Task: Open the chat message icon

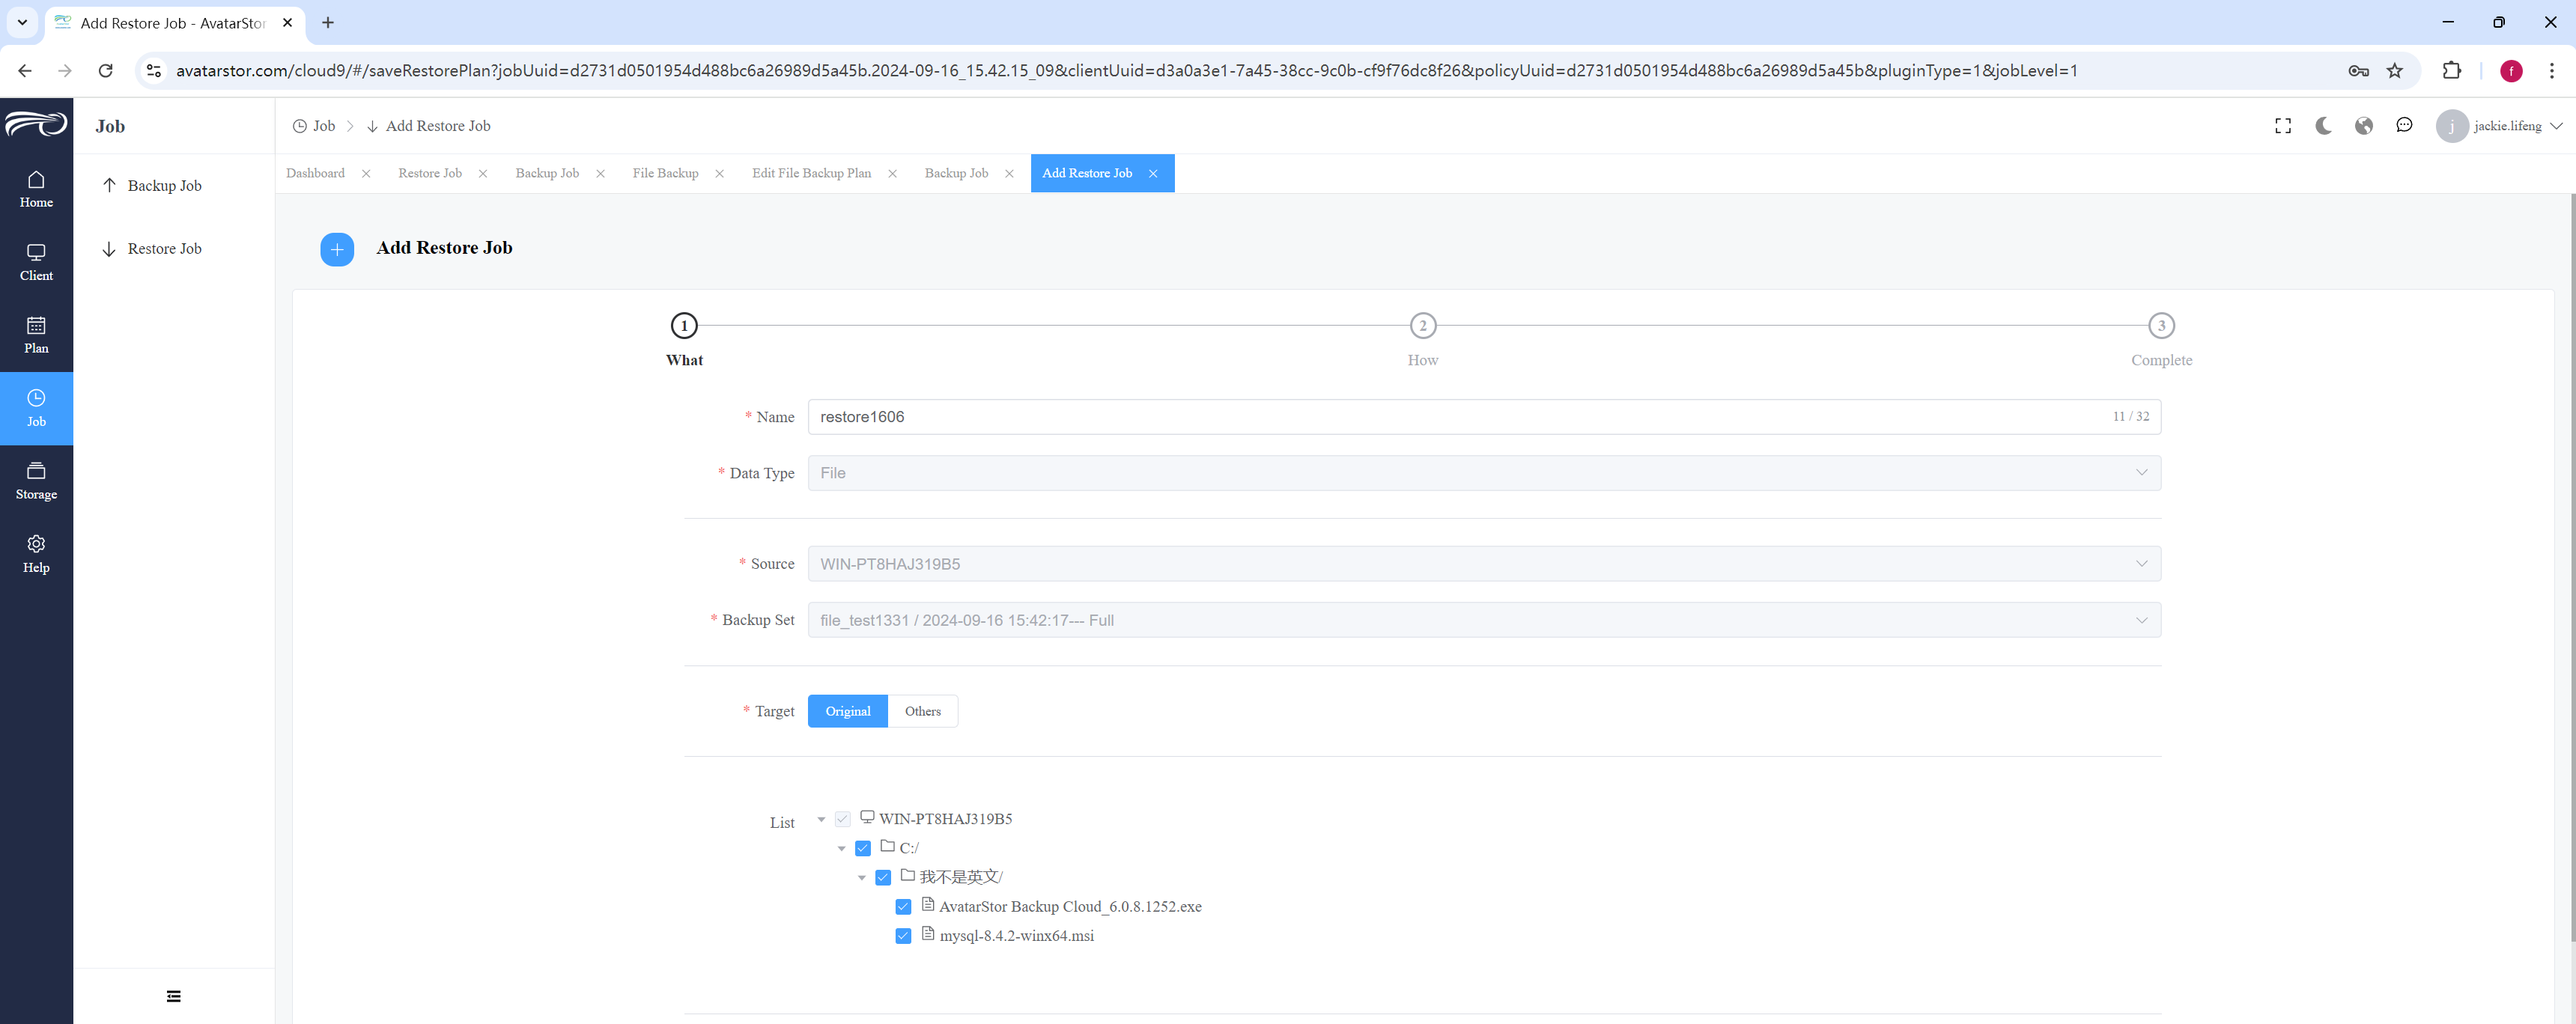Action: [2404, 126]
